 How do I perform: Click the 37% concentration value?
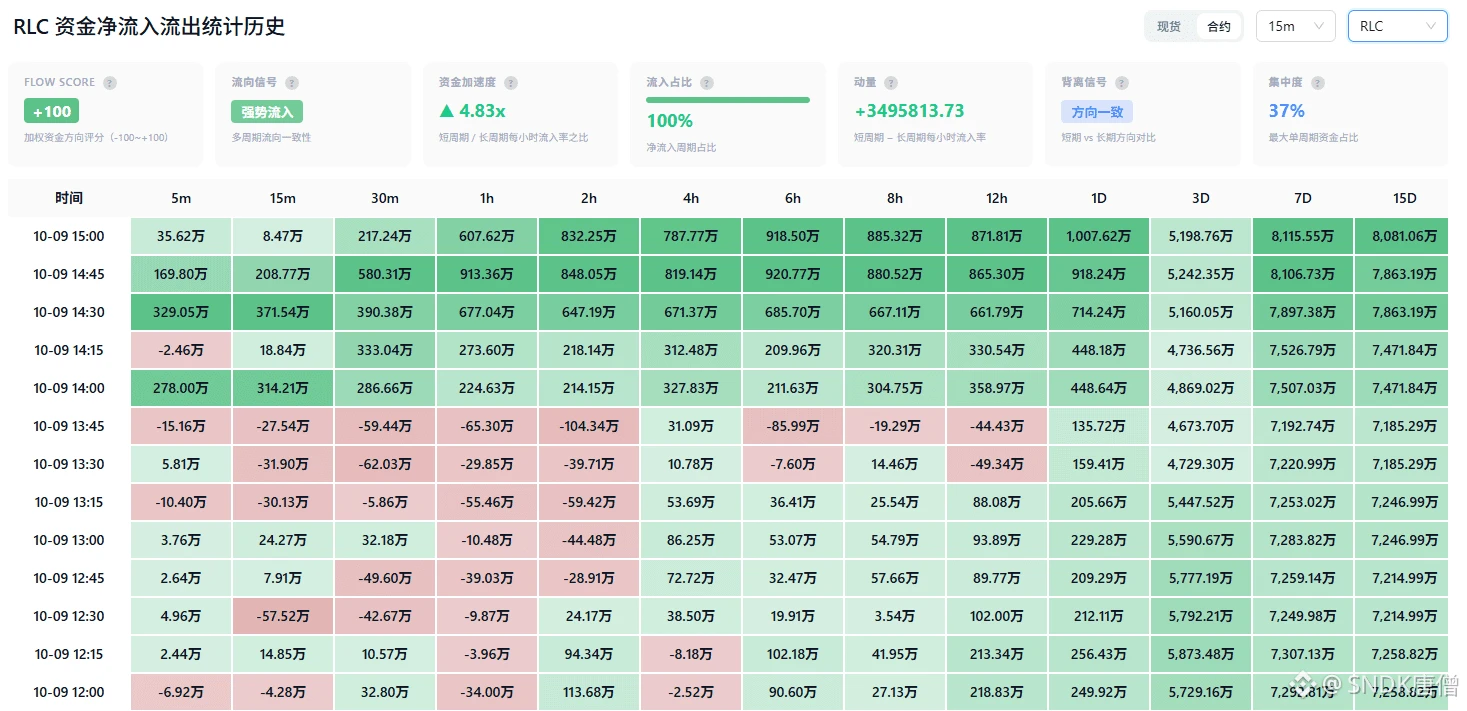click(x=1287, y=111)
